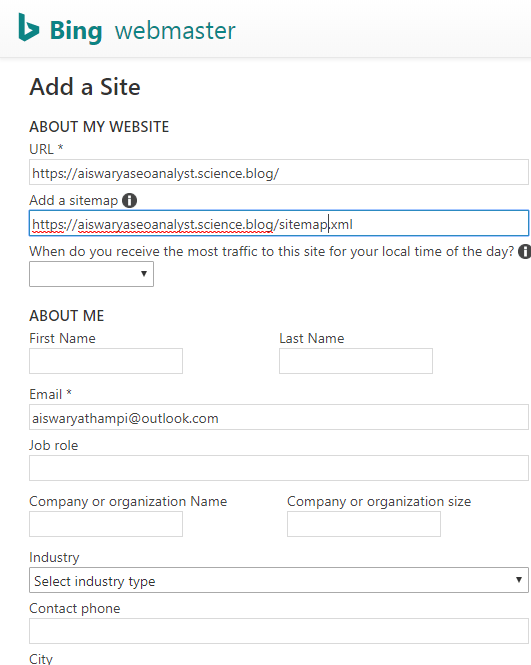Click the Bing logo icon
Screen dimensions: 531x665
pyautogui.click(x=29, y=28)
